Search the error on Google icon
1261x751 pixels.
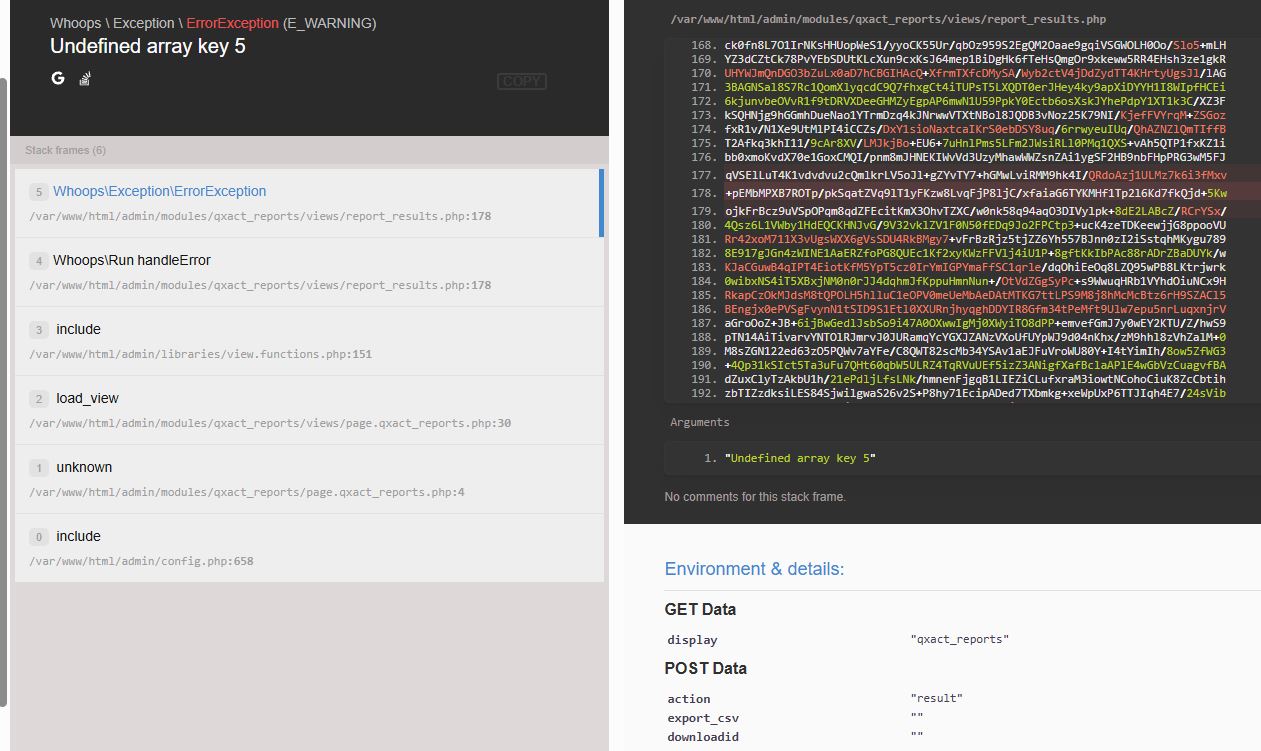click(x=58, y=78)
